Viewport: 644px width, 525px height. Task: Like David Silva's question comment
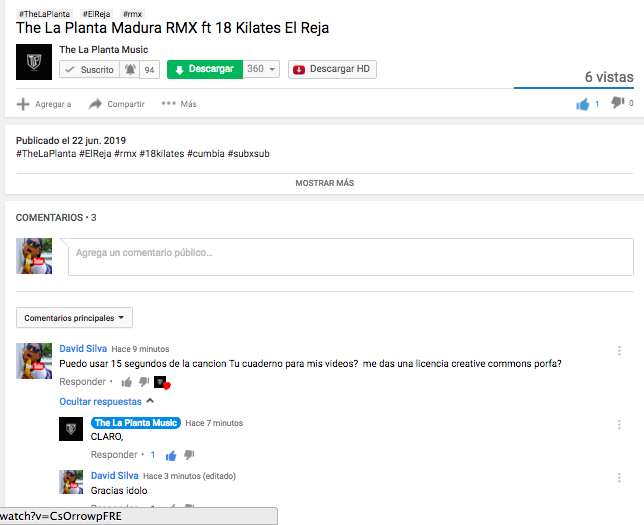(x=126, y=382)
